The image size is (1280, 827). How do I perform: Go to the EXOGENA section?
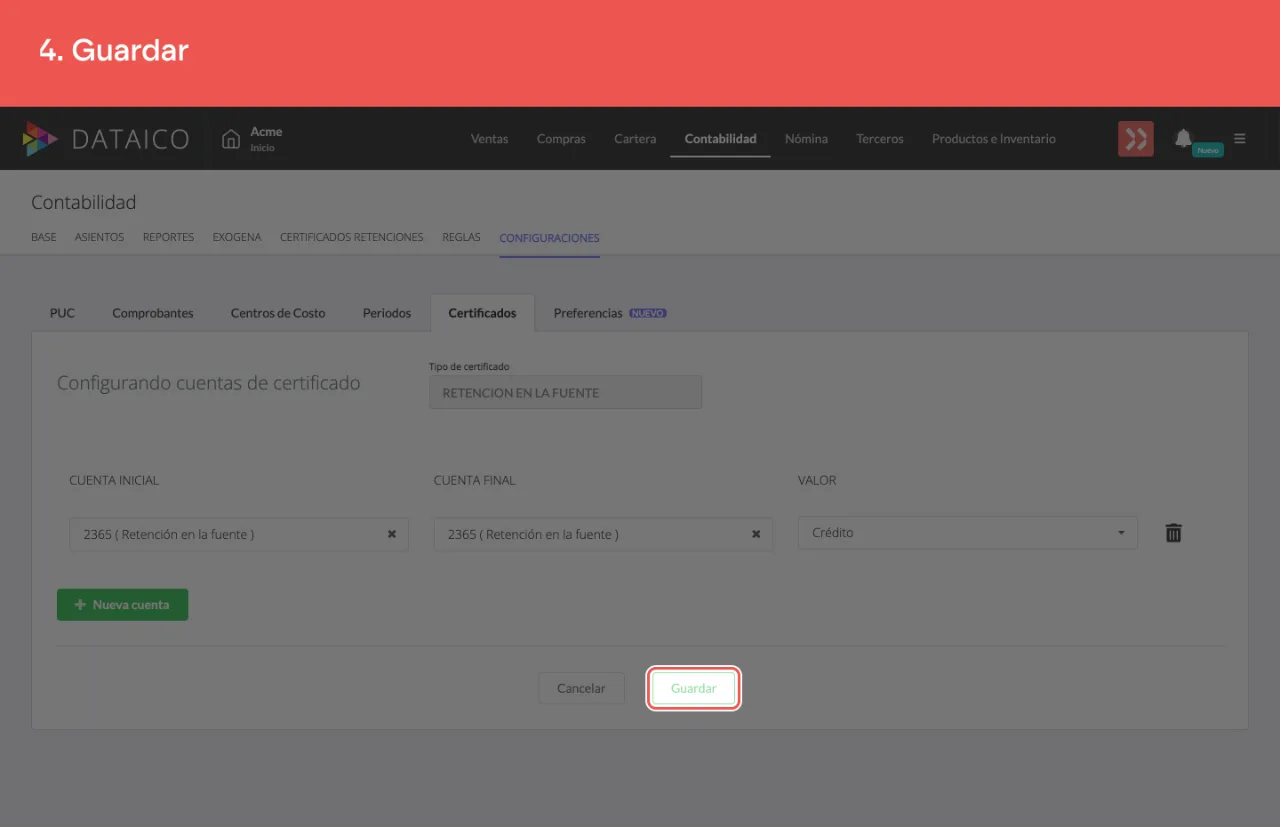tap(237, 238)
